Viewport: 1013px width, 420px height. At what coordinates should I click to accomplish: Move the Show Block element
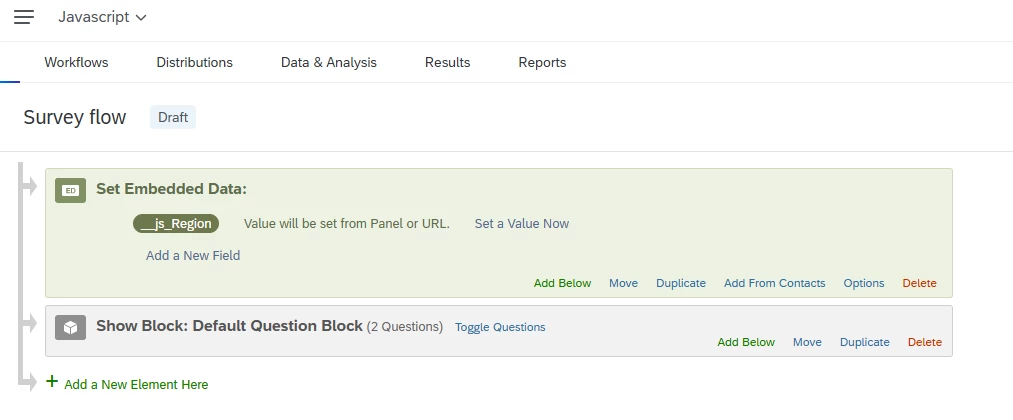[808, 342]
